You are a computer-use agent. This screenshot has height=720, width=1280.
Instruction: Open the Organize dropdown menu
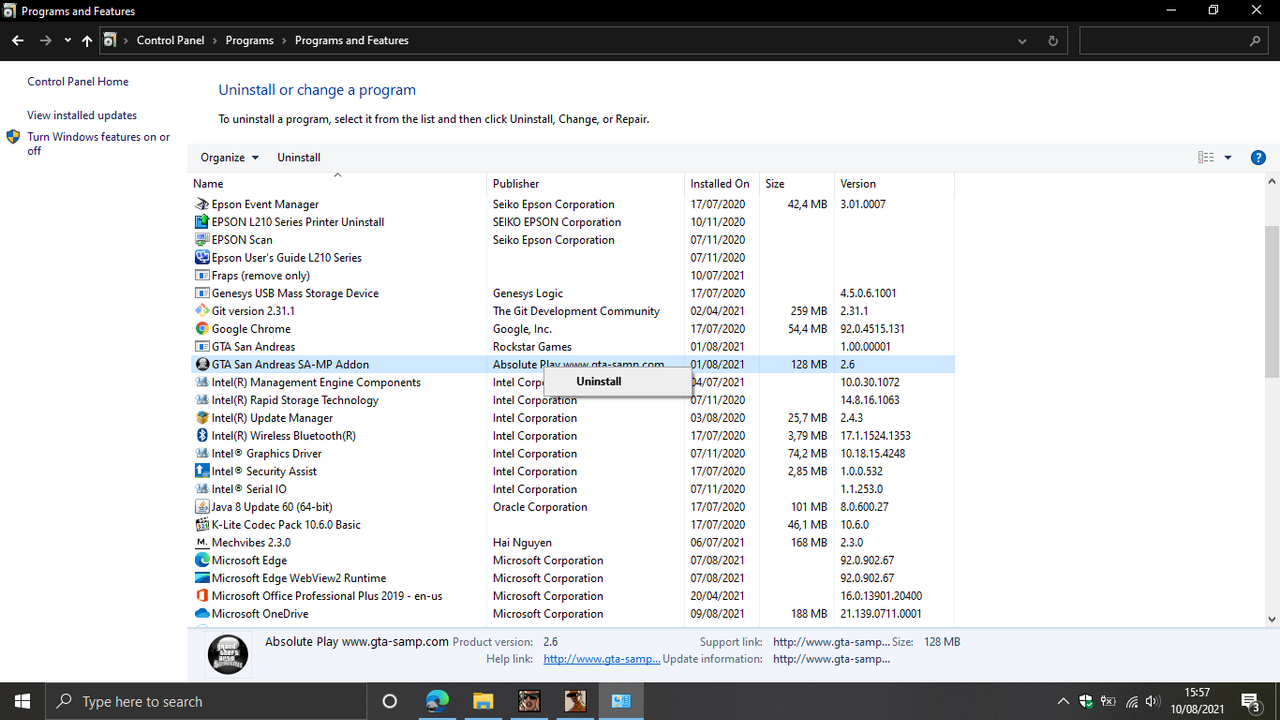point(229,158)
